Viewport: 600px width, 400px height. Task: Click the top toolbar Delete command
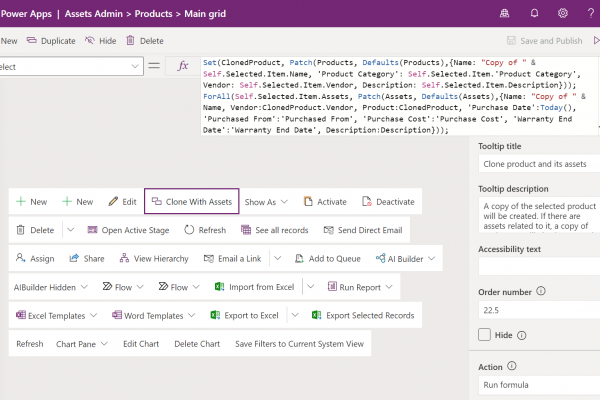145,41
